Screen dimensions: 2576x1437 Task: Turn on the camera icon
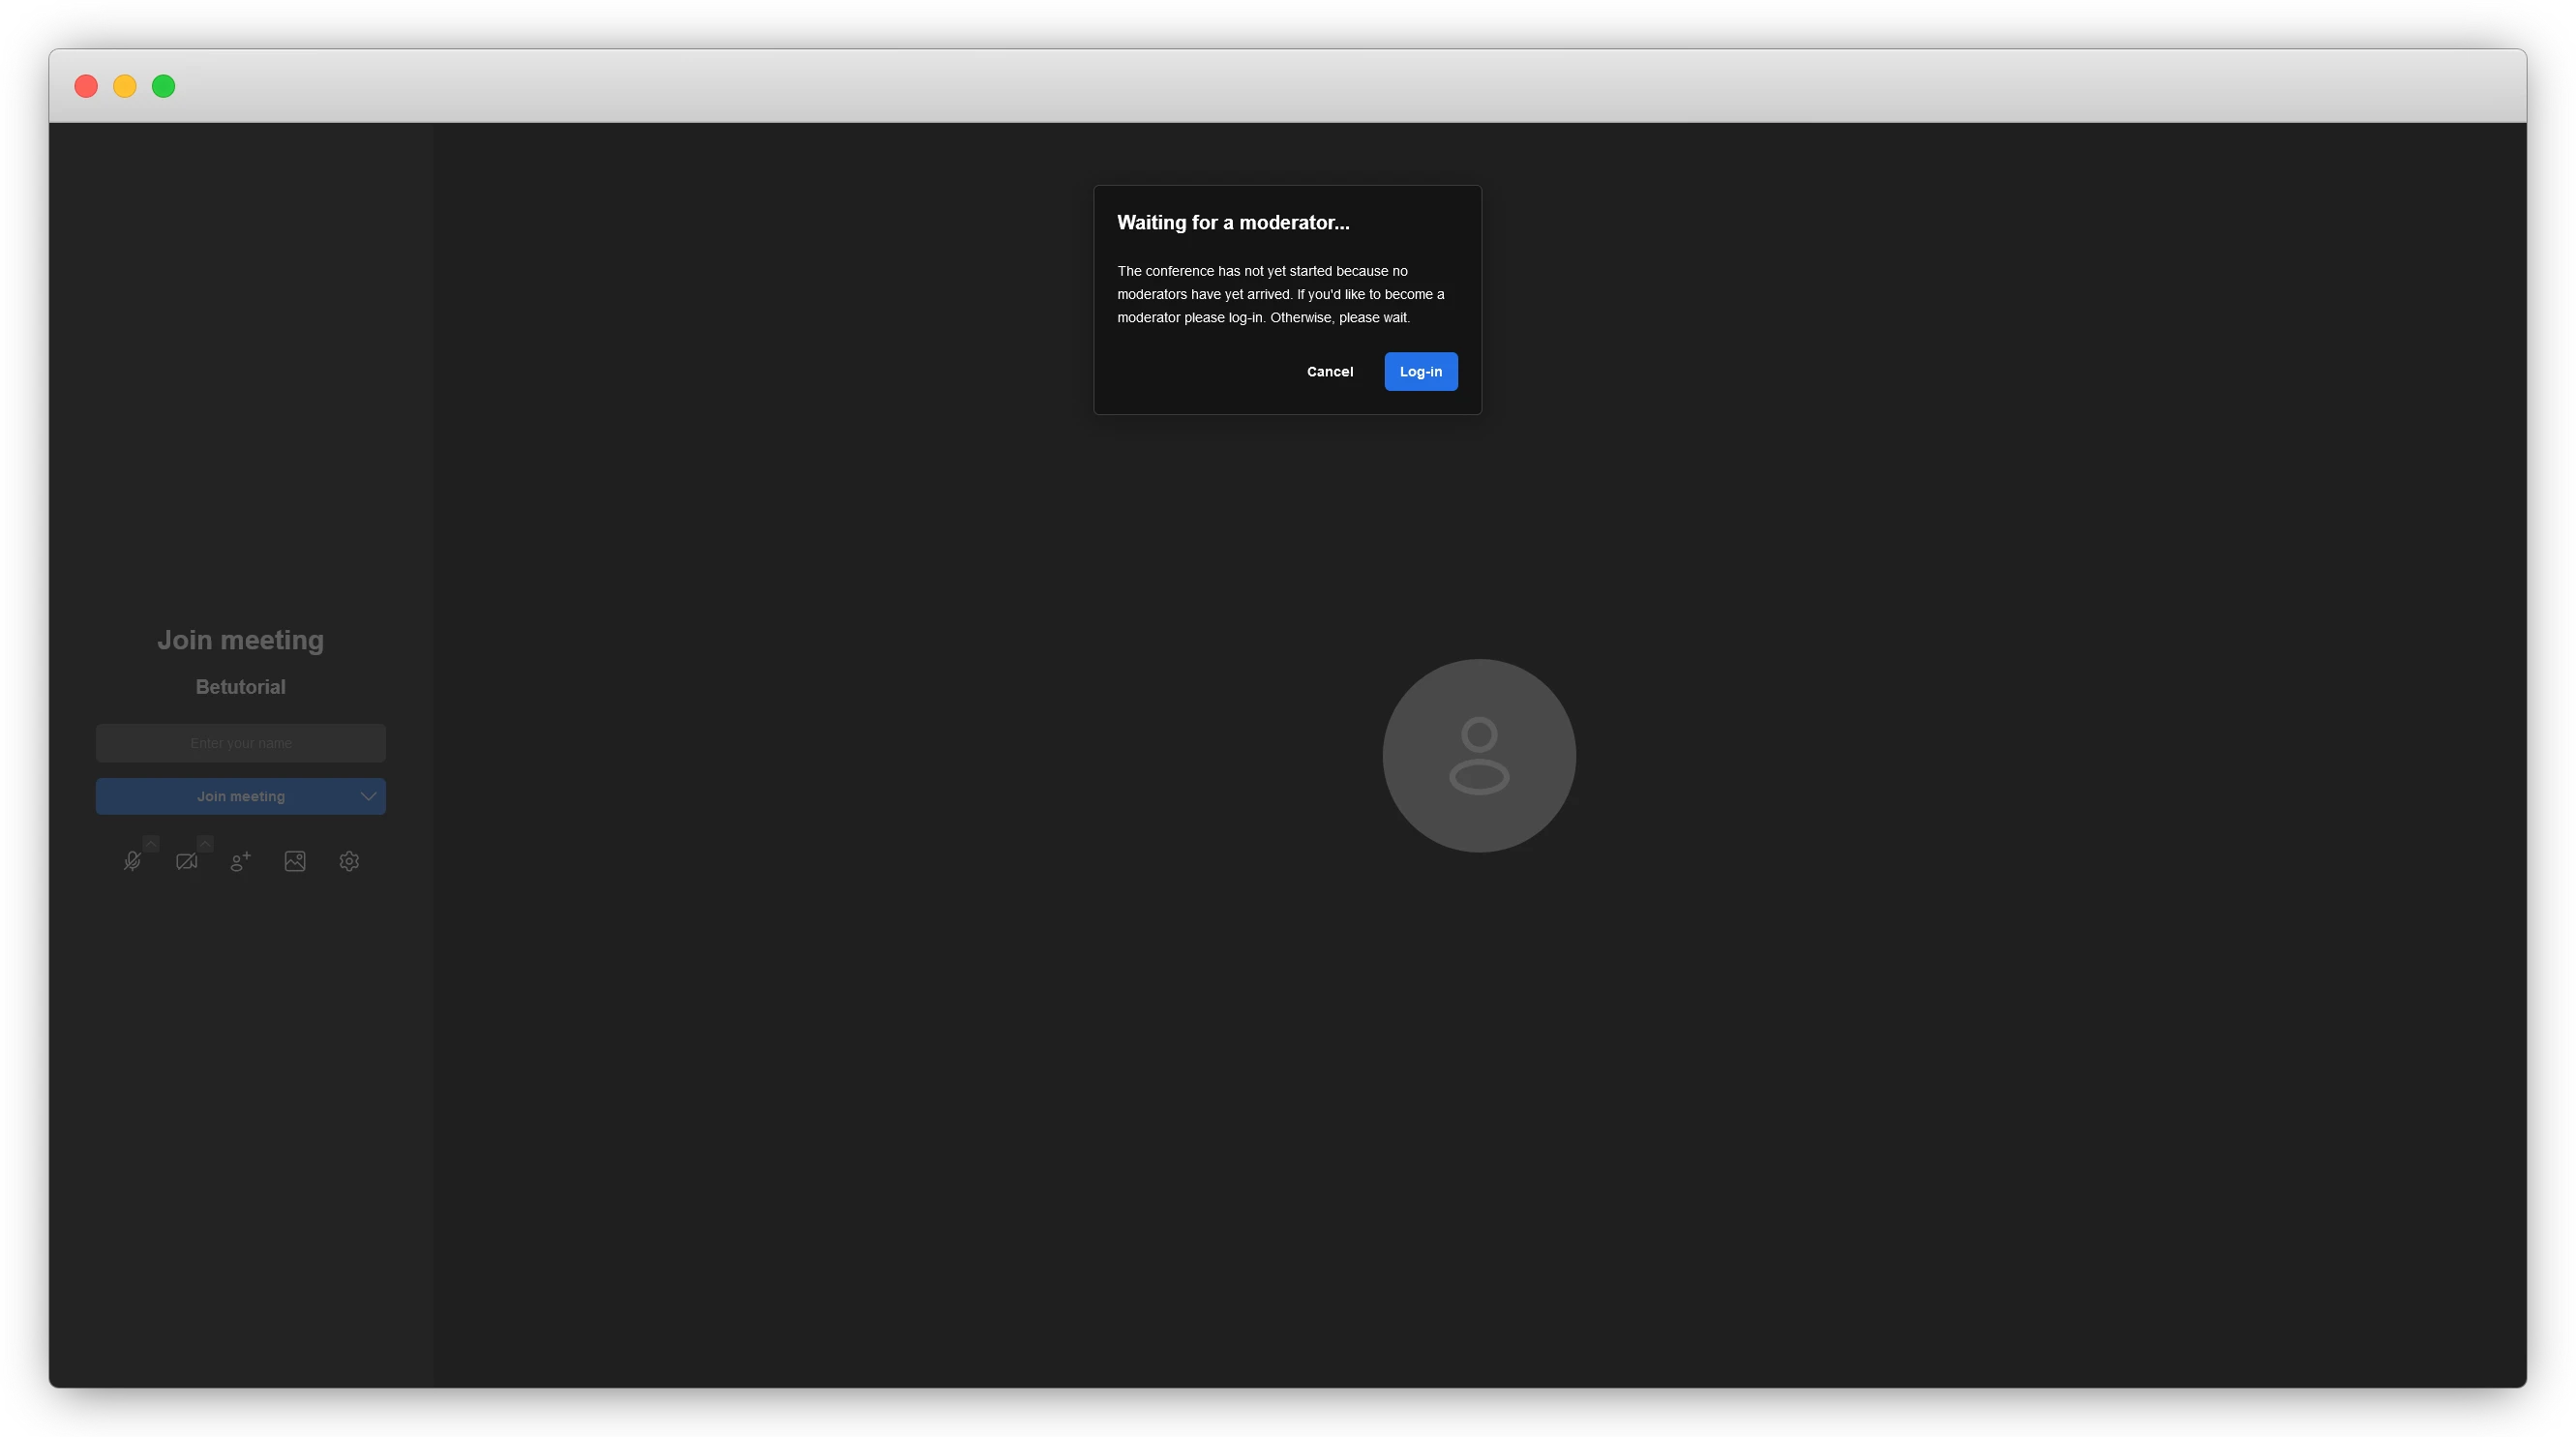click(186, 862)
